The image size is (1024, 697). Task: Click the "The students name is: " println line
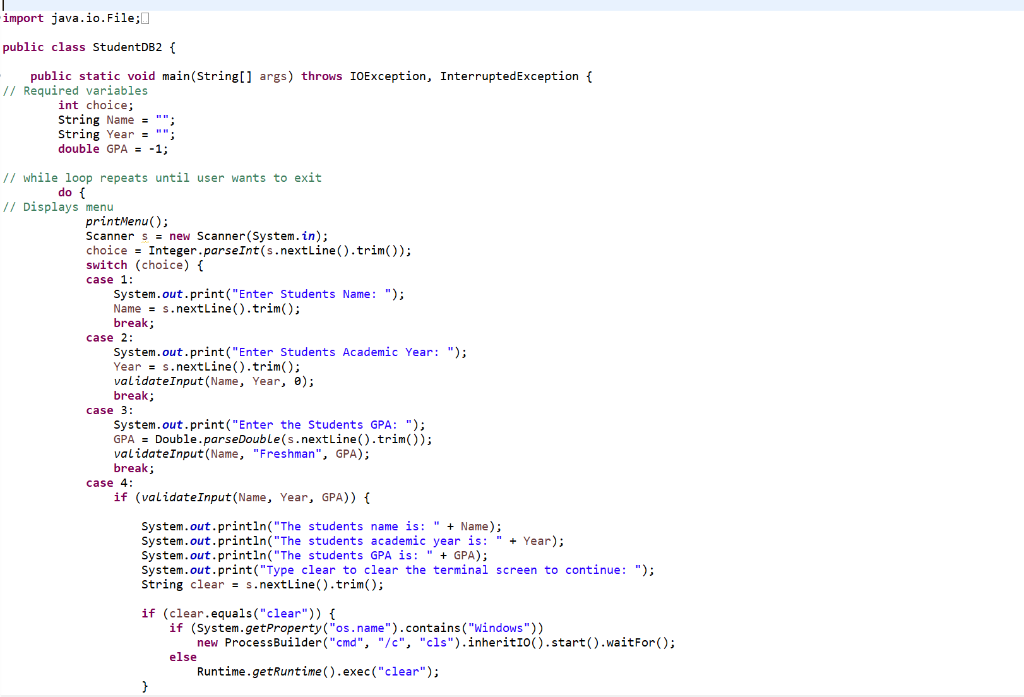[321, 527]
